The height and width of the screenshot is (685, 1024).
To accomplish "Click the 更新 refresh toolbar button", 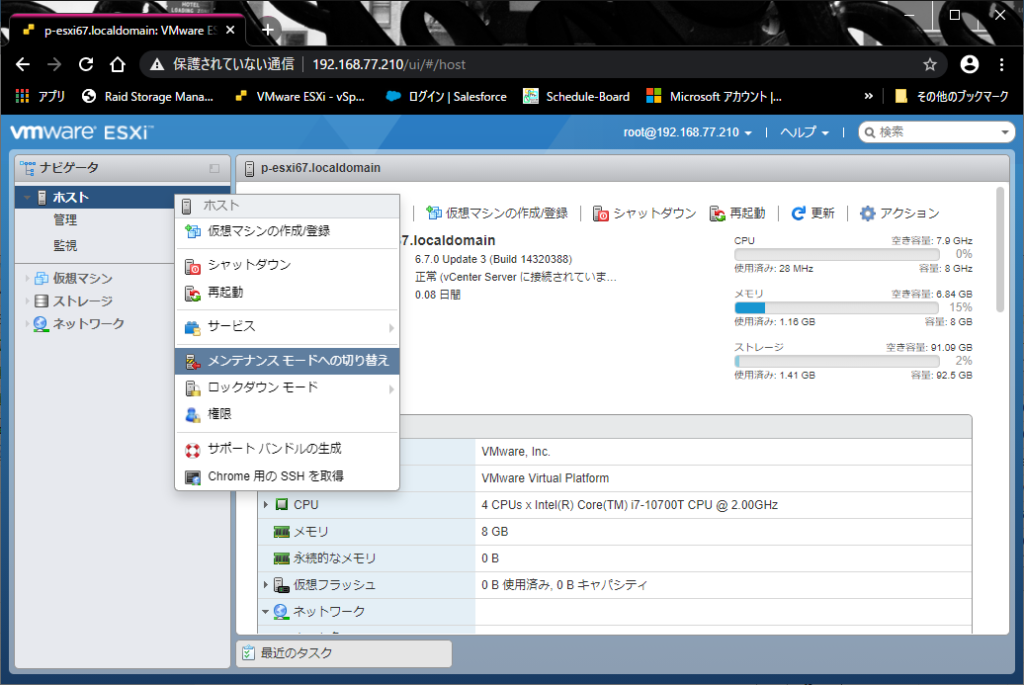I will tap(813, 213).
